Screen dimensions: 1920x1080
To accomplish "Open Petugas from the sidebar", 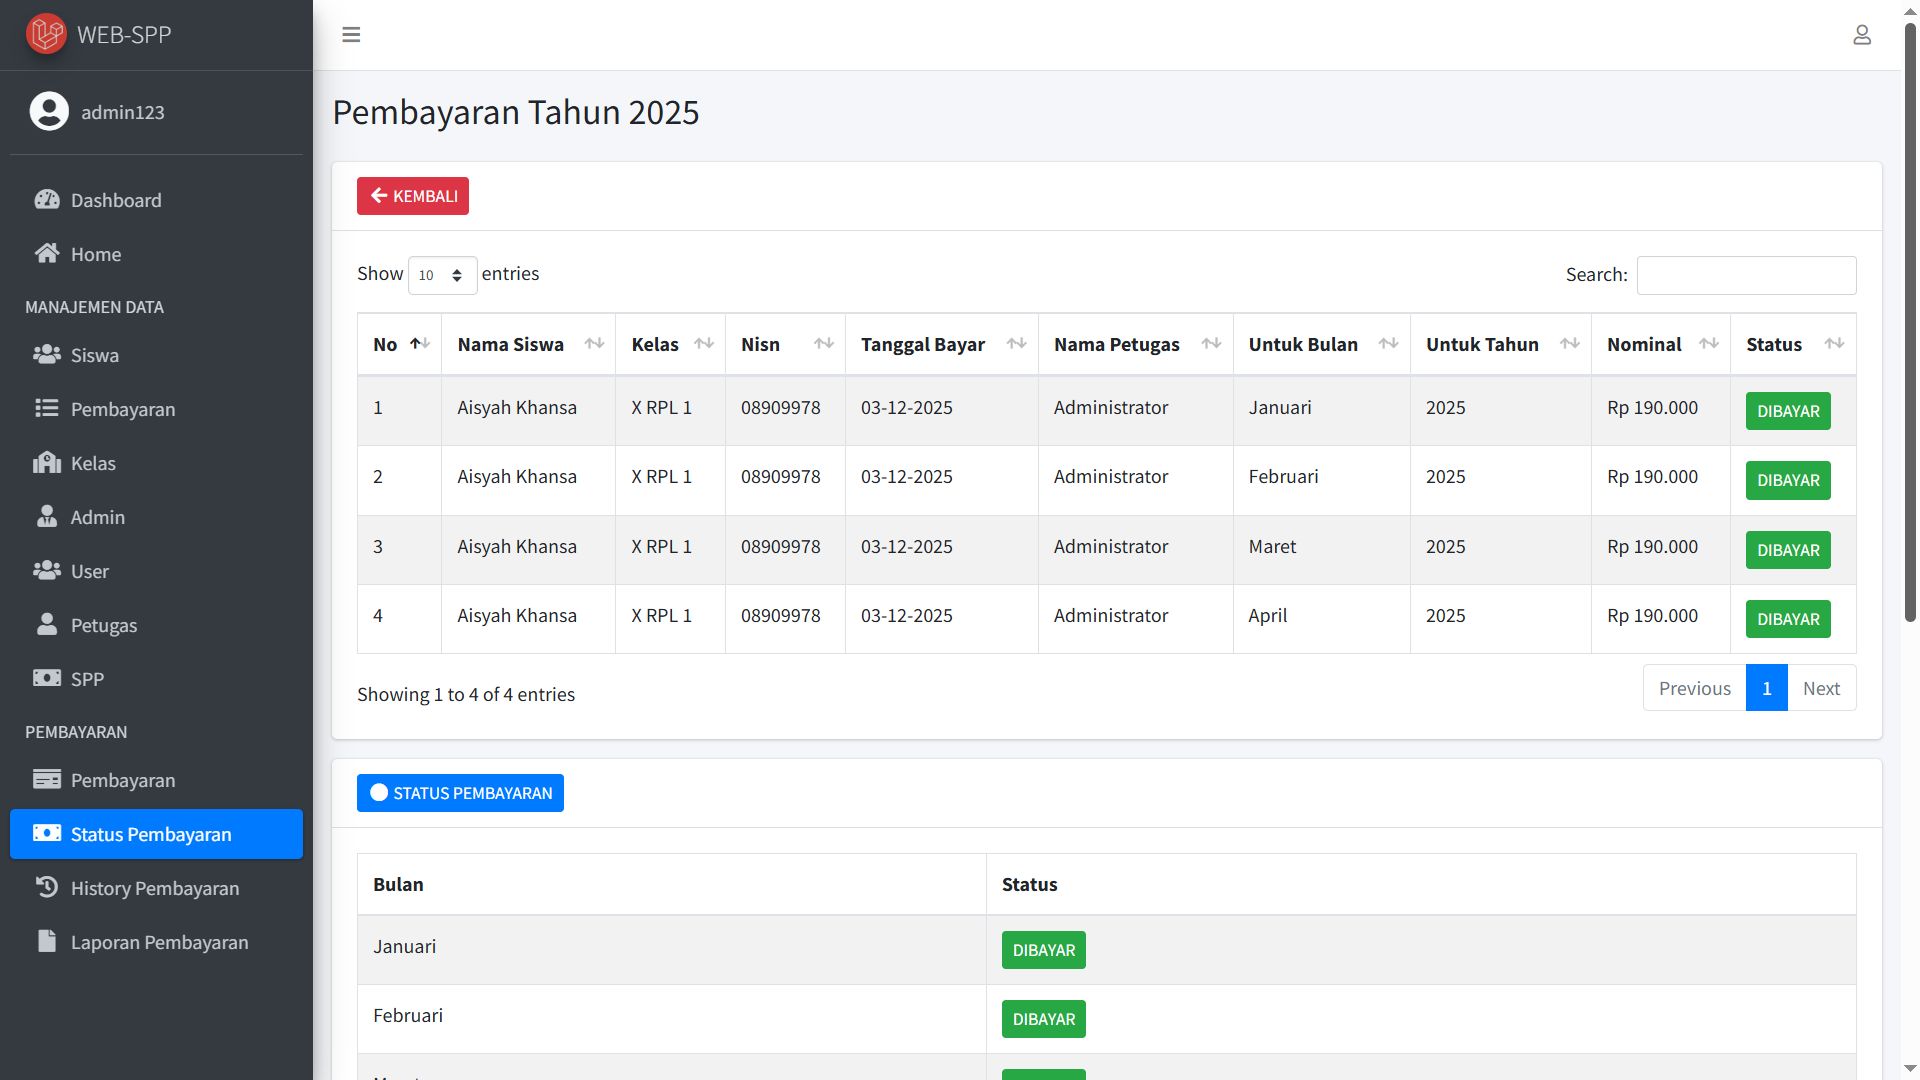I will 103,625.
